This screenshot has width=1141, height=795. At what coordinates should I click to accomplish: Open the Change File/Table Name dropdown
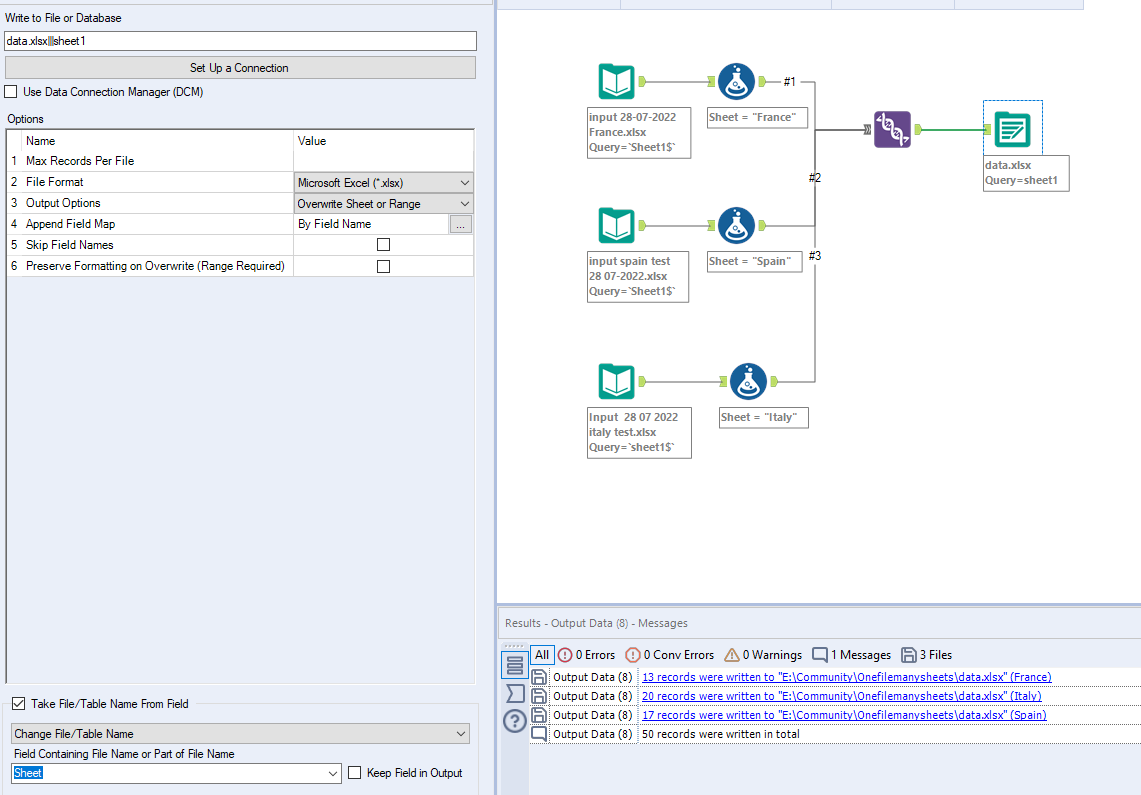click(240, 734)
